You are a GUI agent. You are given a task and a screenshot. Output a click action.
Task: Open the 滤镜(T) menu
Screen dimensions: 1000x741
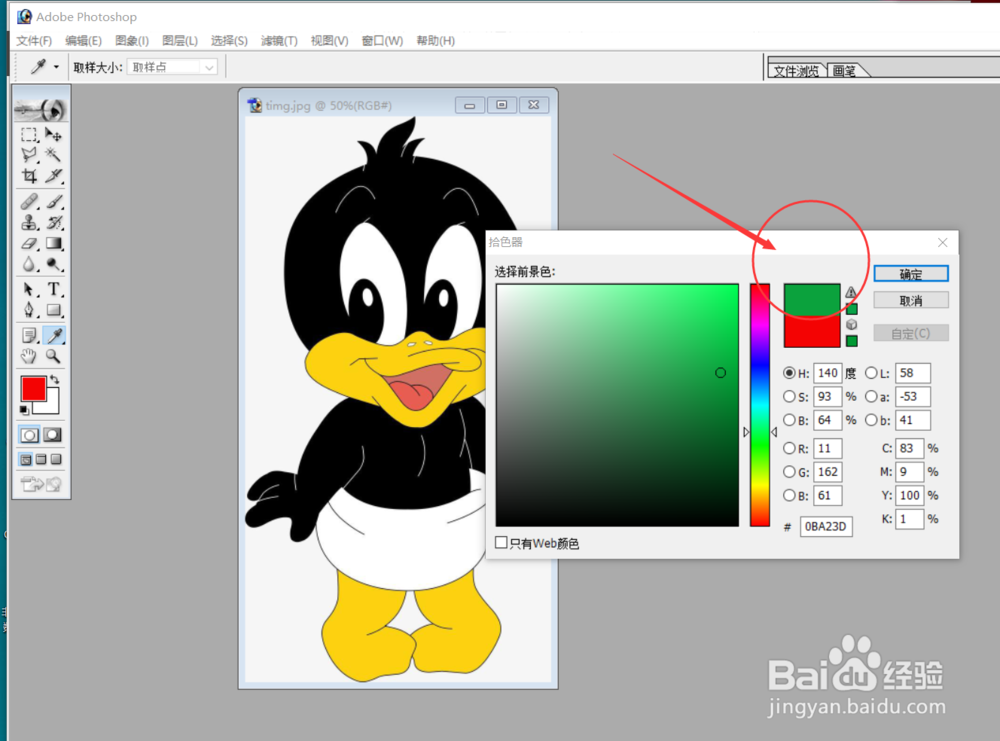pyautogui.click(x=279, y=41)
